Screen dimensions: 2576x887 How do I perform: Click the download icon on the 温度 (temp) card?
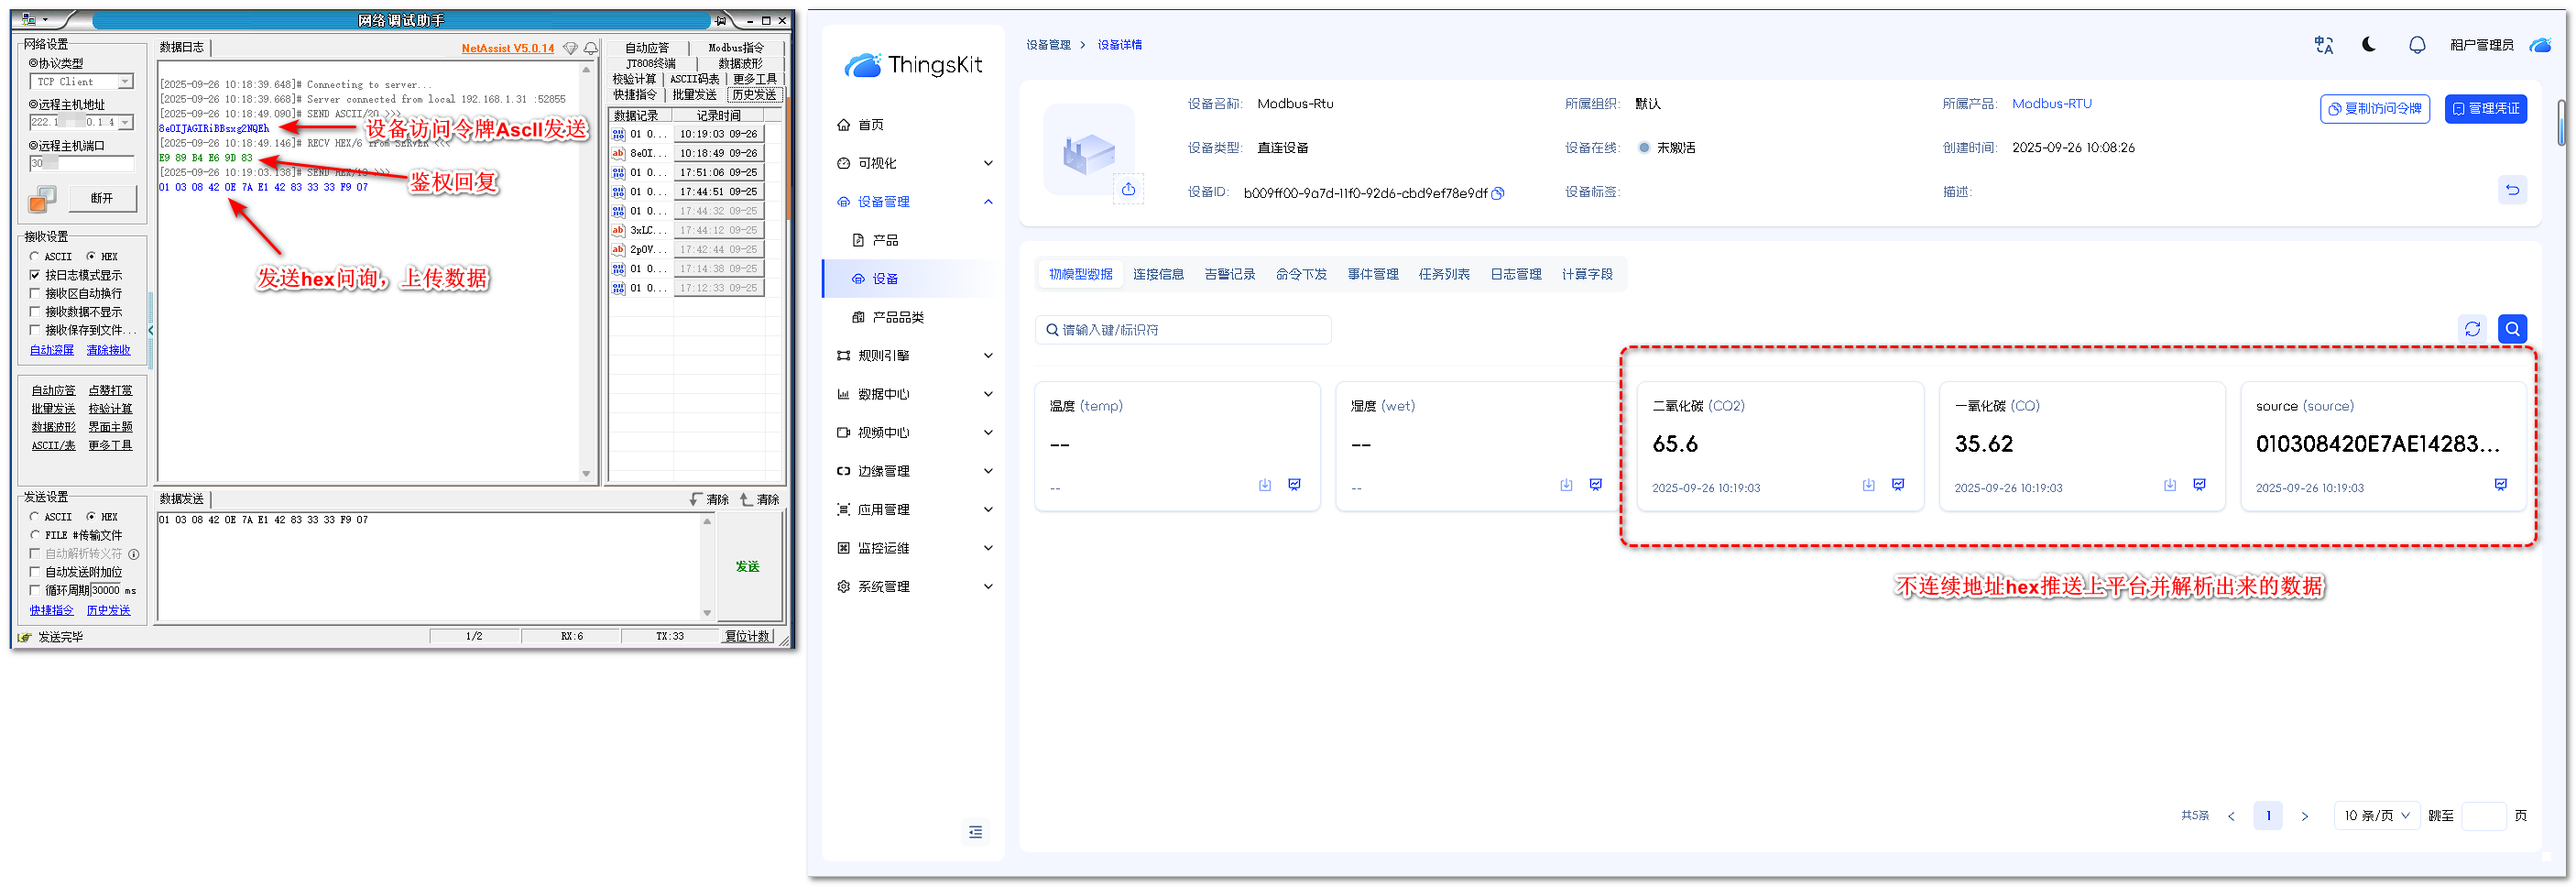point(1264,485)
